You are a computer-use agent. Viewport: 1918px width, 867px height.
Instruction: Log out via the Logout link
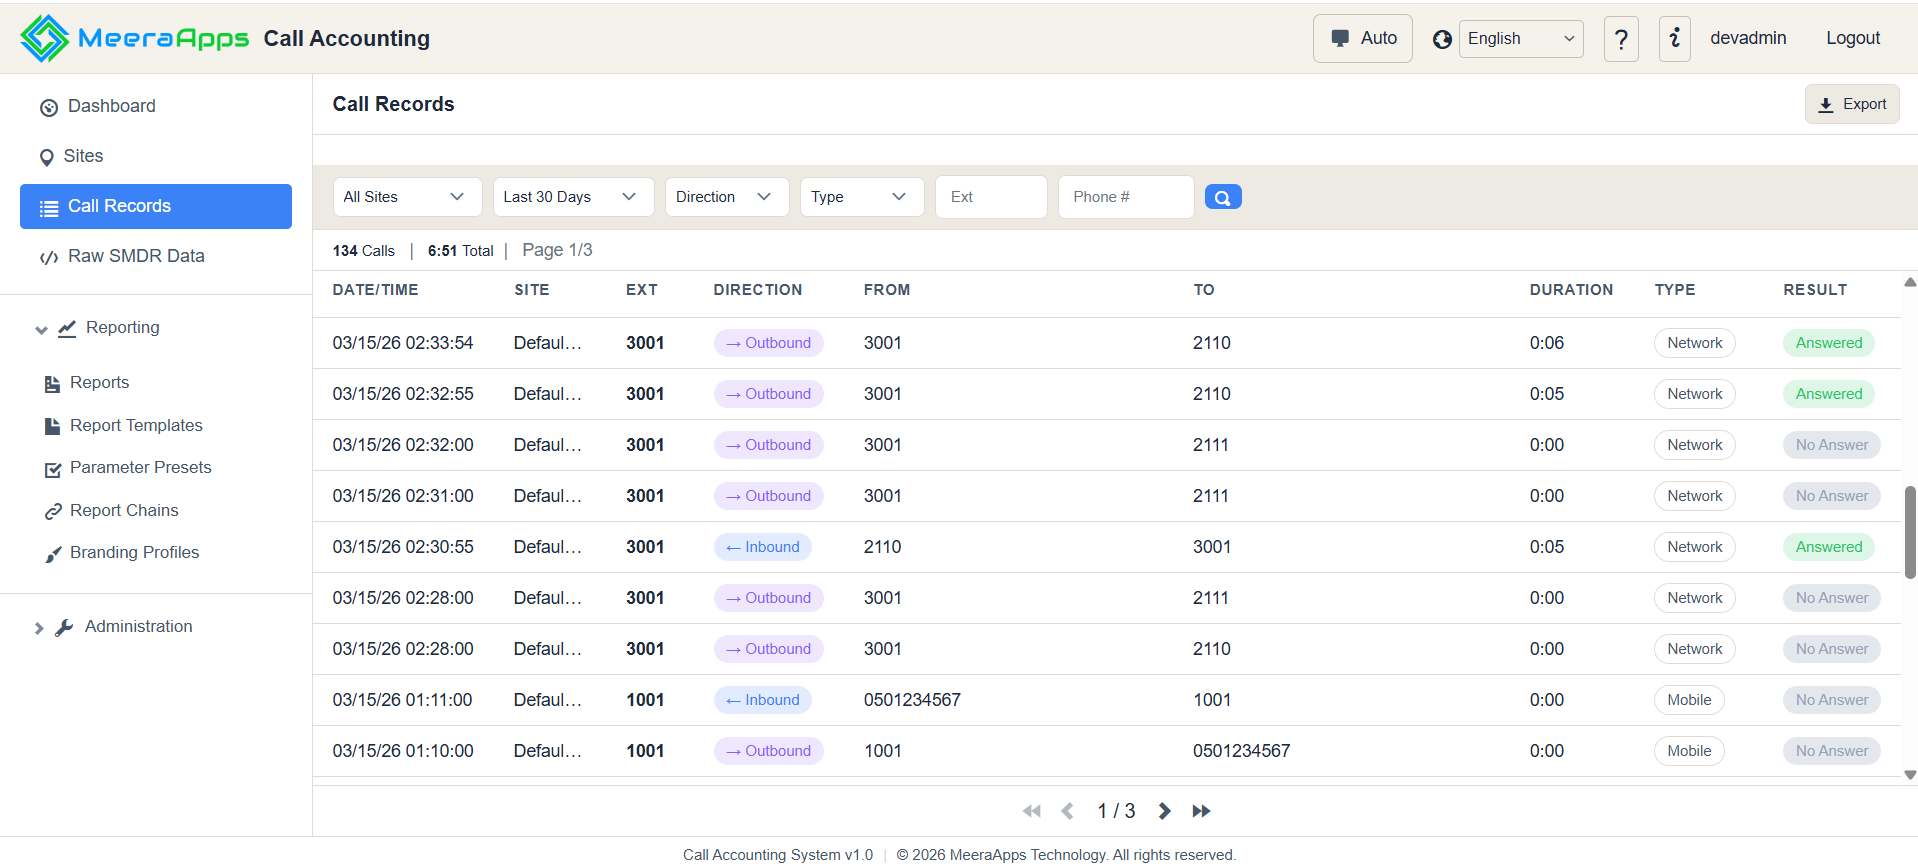tap(1852, 38)
